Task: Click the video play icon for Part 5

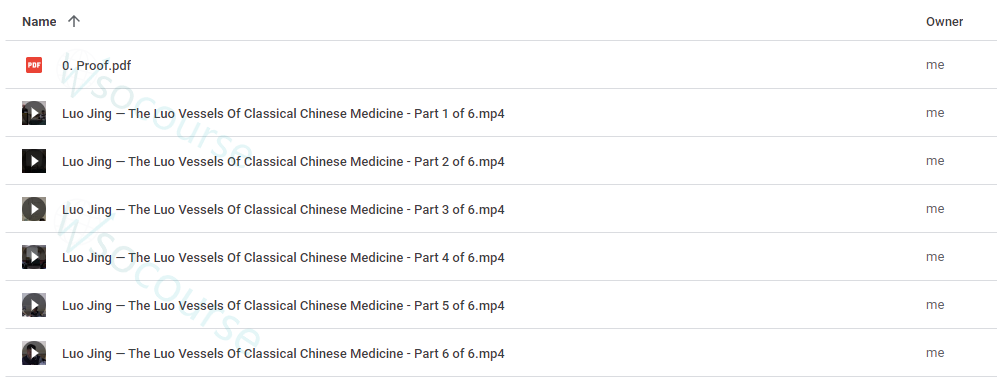Action: tap(34, 305)
